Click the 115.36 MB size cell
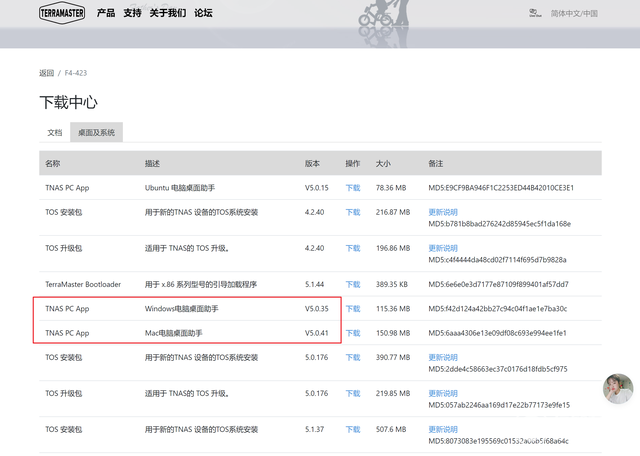Screen dimensions: 640x456 [x=393, y=309]
